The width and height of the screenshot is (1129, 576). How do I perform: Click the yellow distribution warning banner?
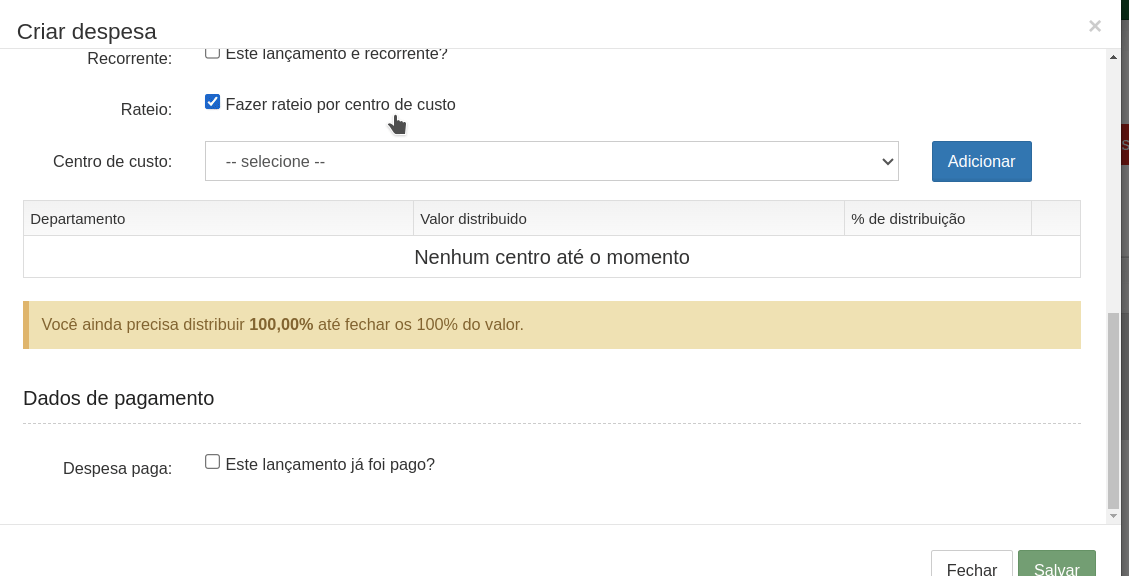(551, 325)
